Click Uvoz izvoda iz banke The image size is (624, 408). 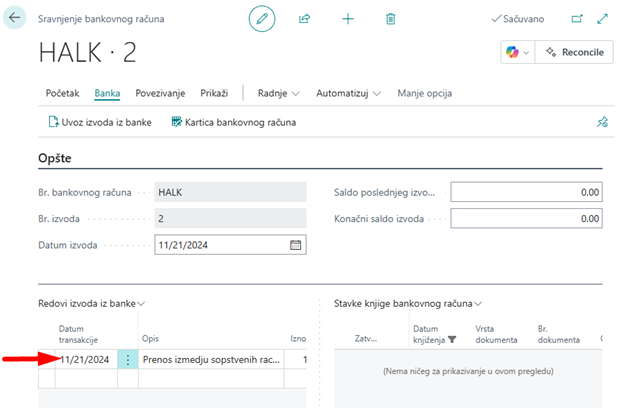(x=102, y=123)
